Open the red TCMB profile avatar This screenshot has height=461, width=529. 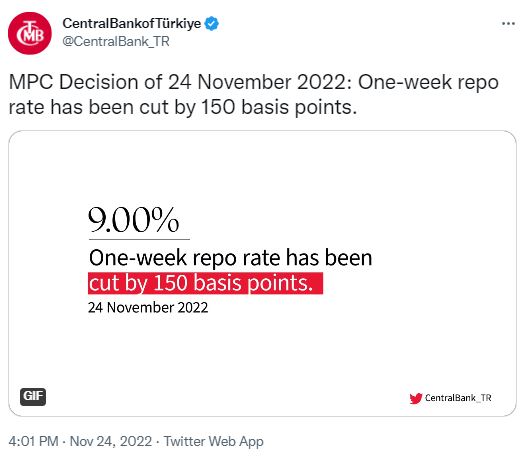tap(30, 33)
